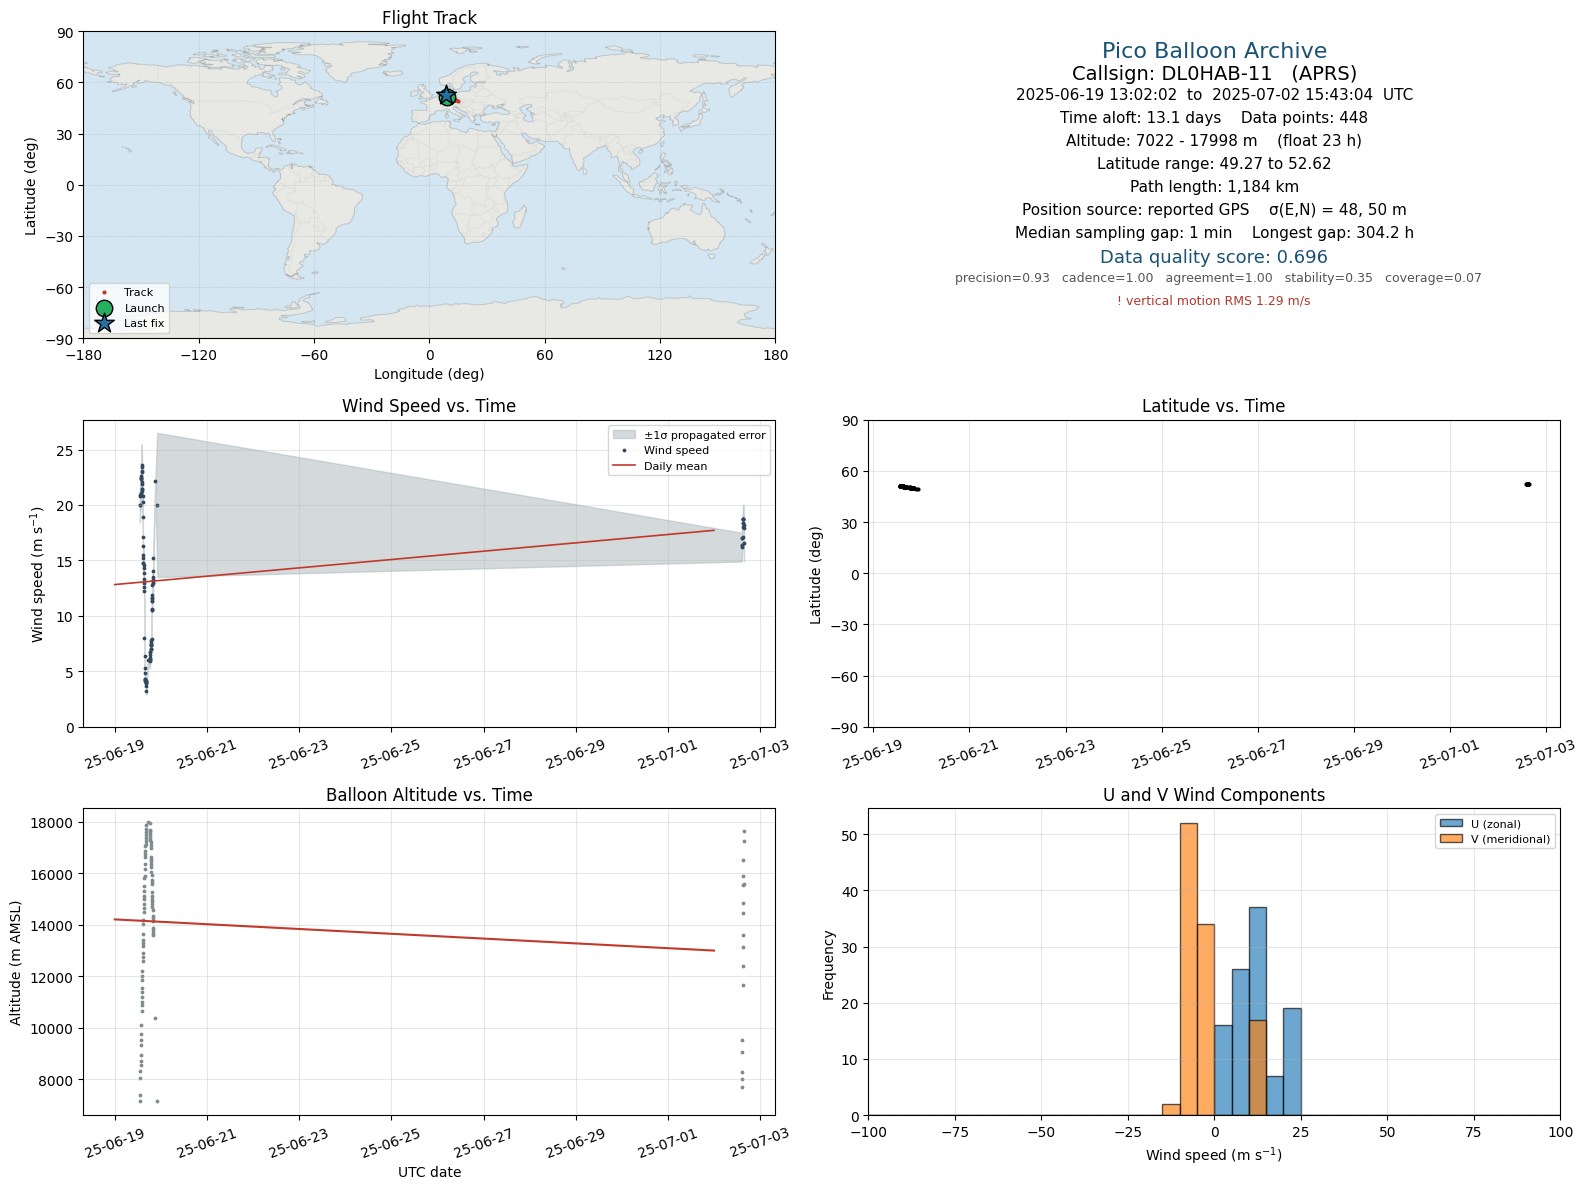1587x1189 pixels.
Task: Select the "Callsign: DL0HAB-11 (APRS)" line
Action: (x=1214, y=74)
